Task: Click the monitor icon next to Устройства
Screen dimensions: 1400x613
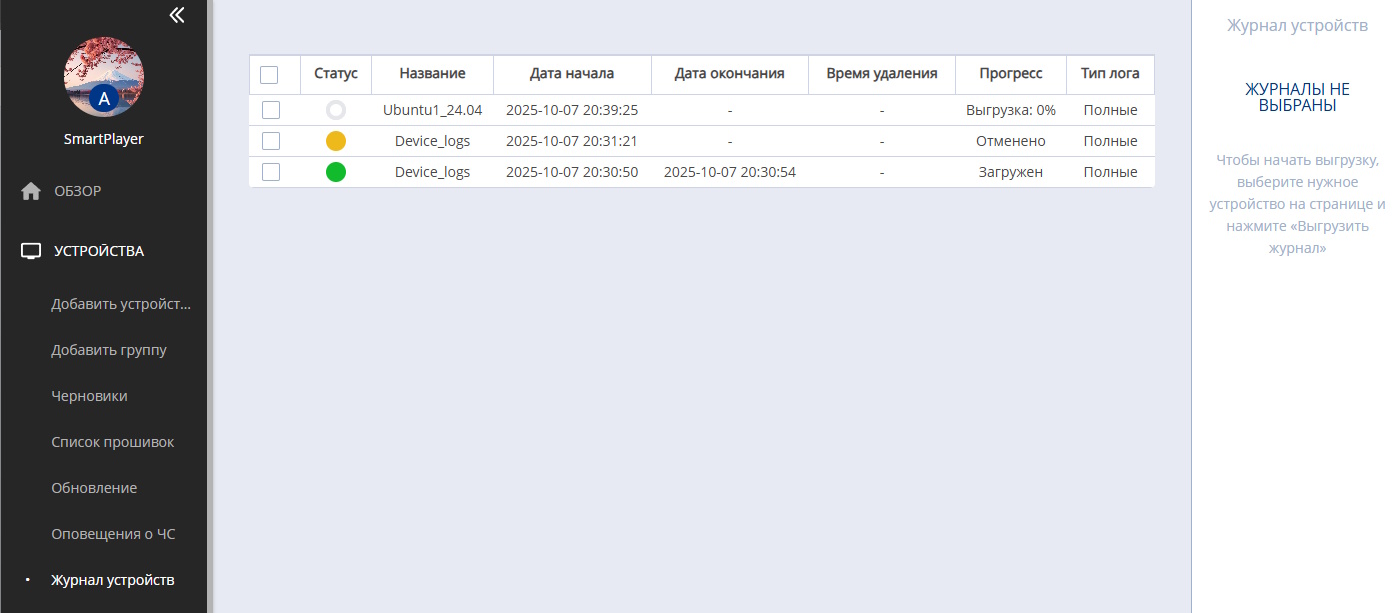Action: [31, 251]
